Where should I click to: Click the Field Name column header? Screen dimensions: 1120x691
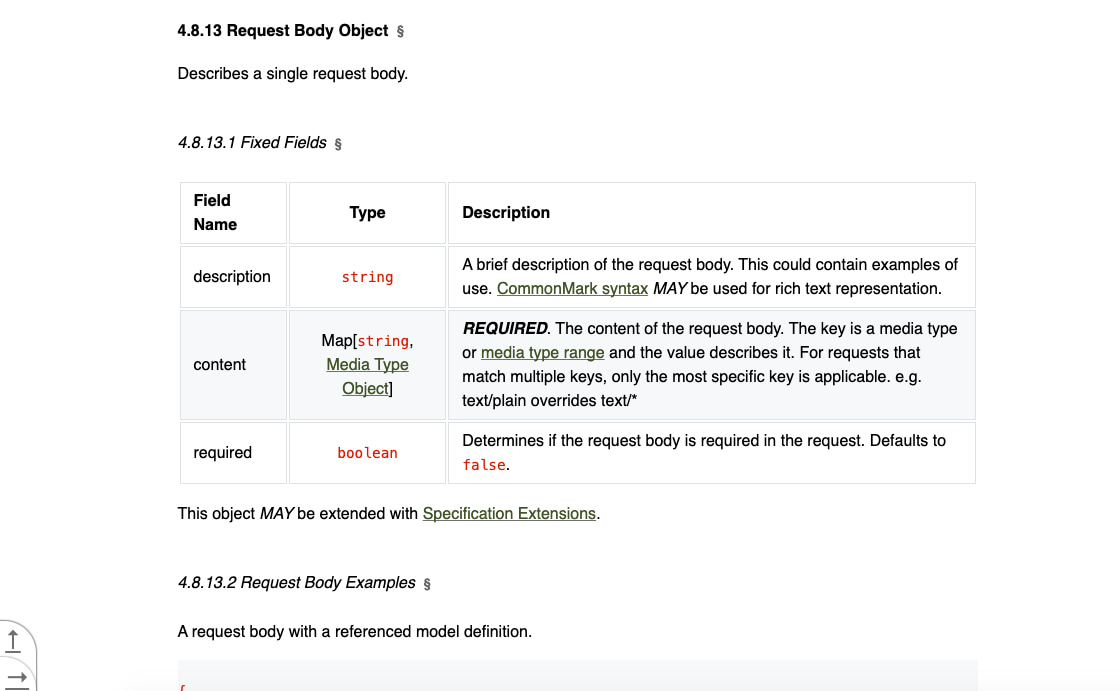pos(215,212)
